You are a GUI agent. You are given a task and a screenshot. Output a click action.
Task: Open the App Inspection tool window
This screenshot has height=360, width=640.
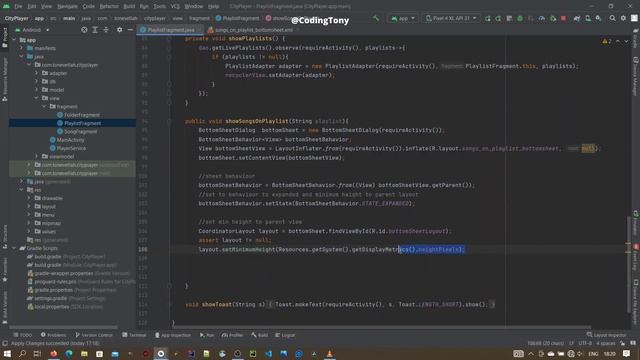click(x=173, y=335)
